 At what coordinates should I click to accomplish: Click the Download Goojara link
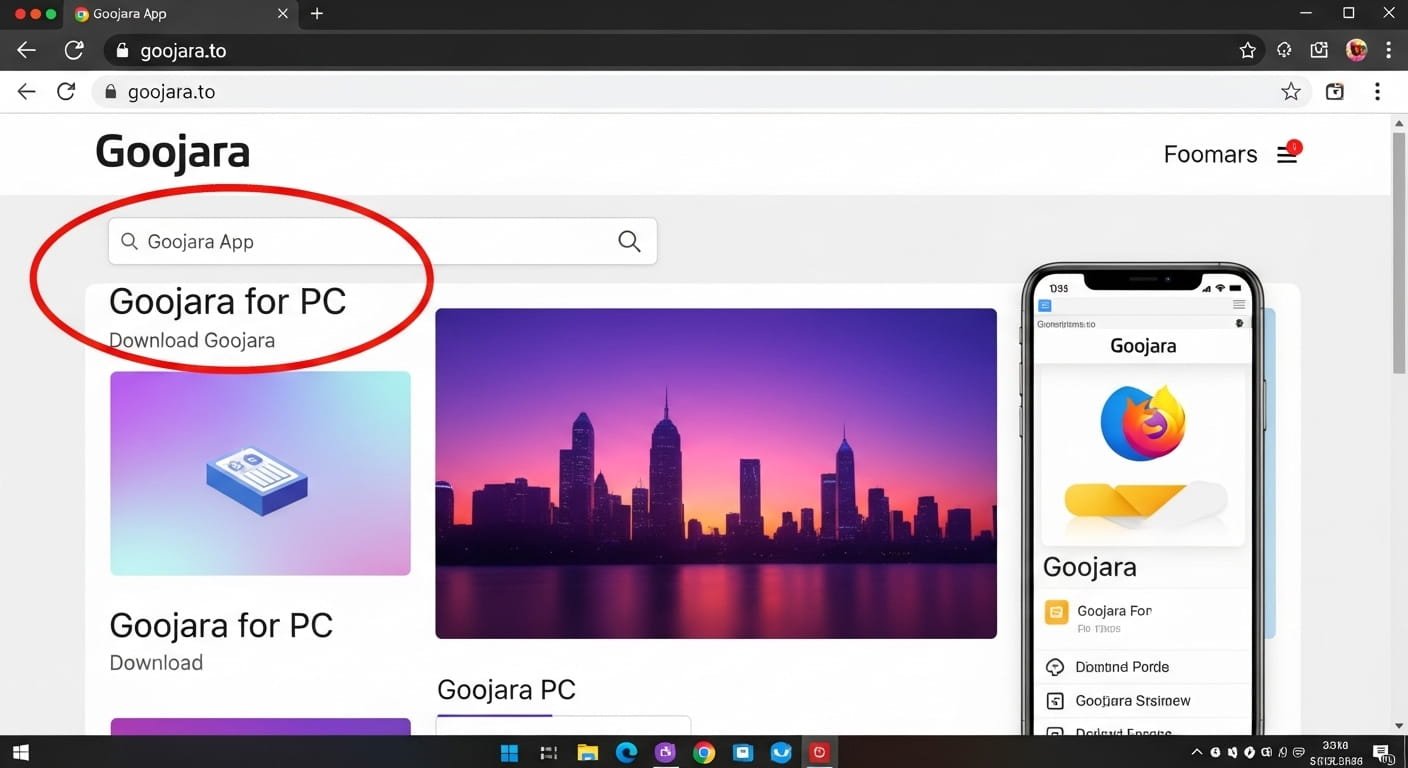click(192, 340)
